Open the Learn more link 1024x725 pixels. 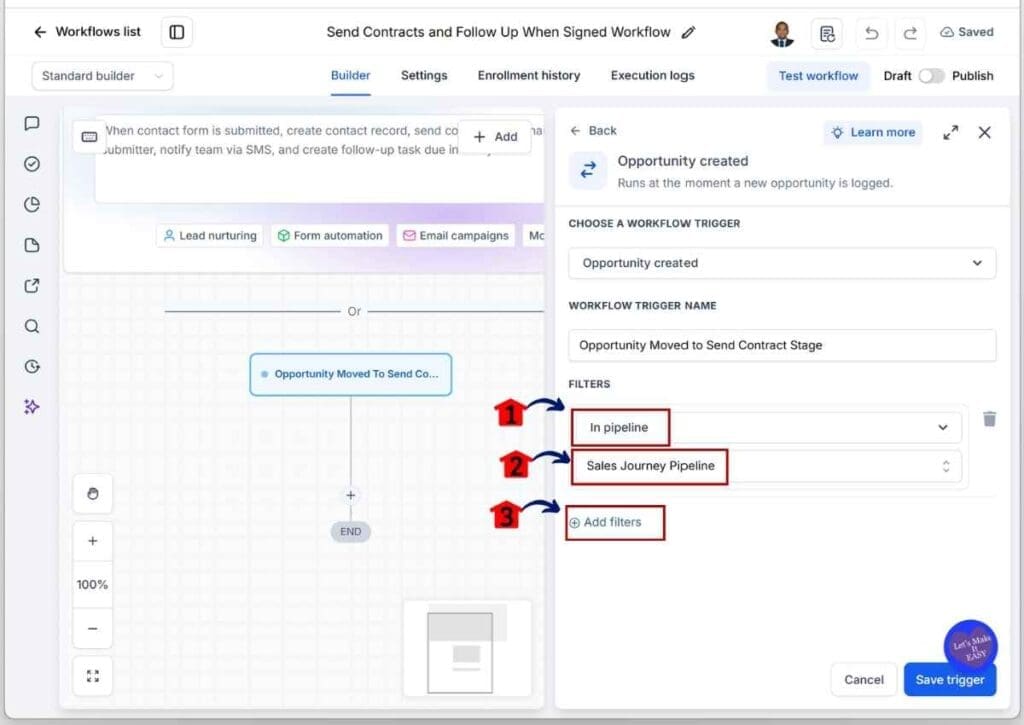(x=873, y=133)
